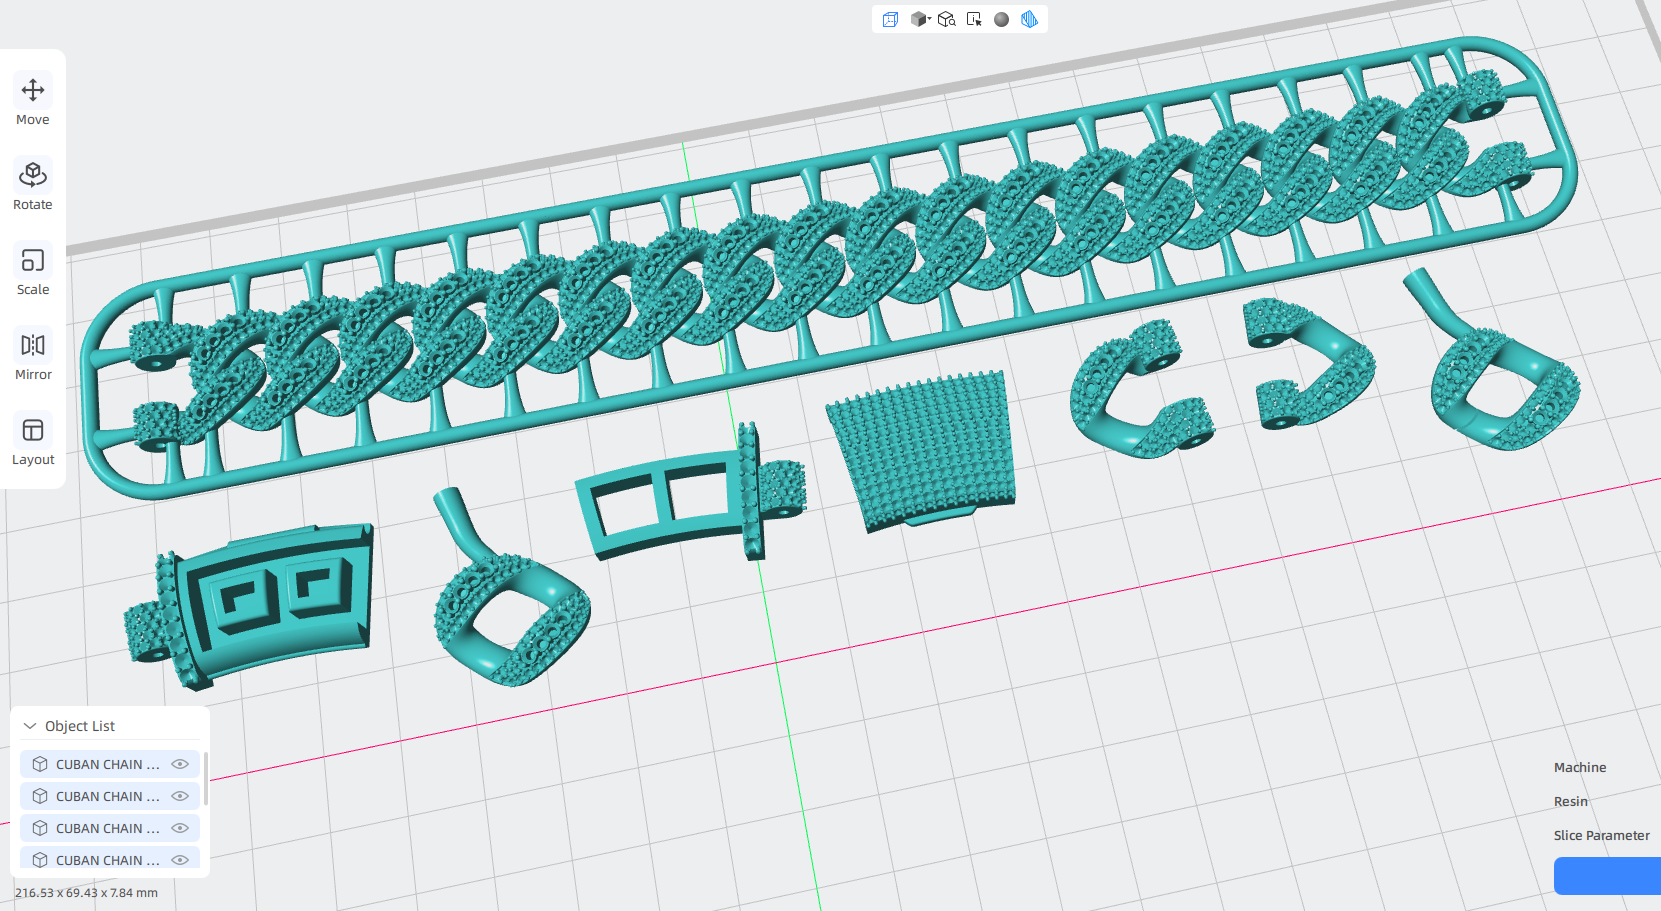Hide the second CUBAN CHAIN object
The width and height of the screenshot is (1661, 911).
click(180, 796)
